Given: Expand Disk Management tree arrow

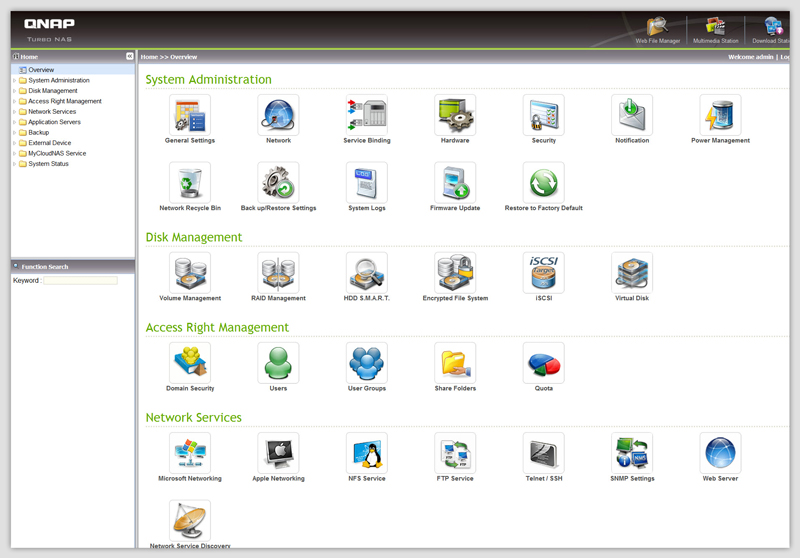Looking at the screenshot, I should 14,91.
